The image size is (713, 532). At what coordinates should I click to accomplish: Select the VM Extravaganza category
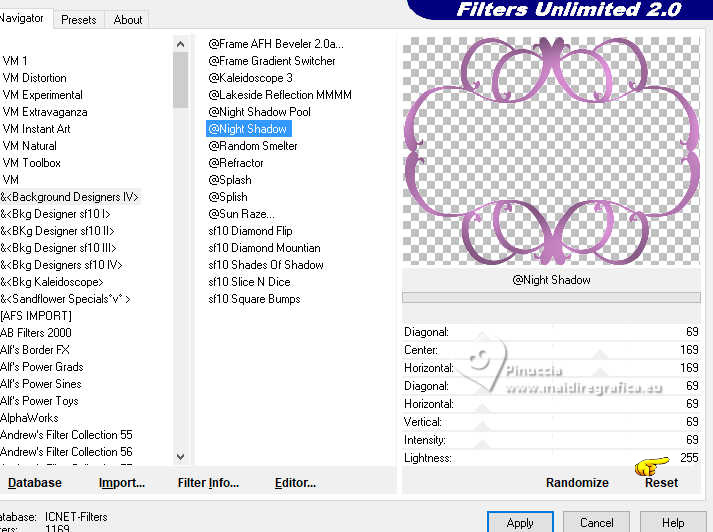click(45, 112)
